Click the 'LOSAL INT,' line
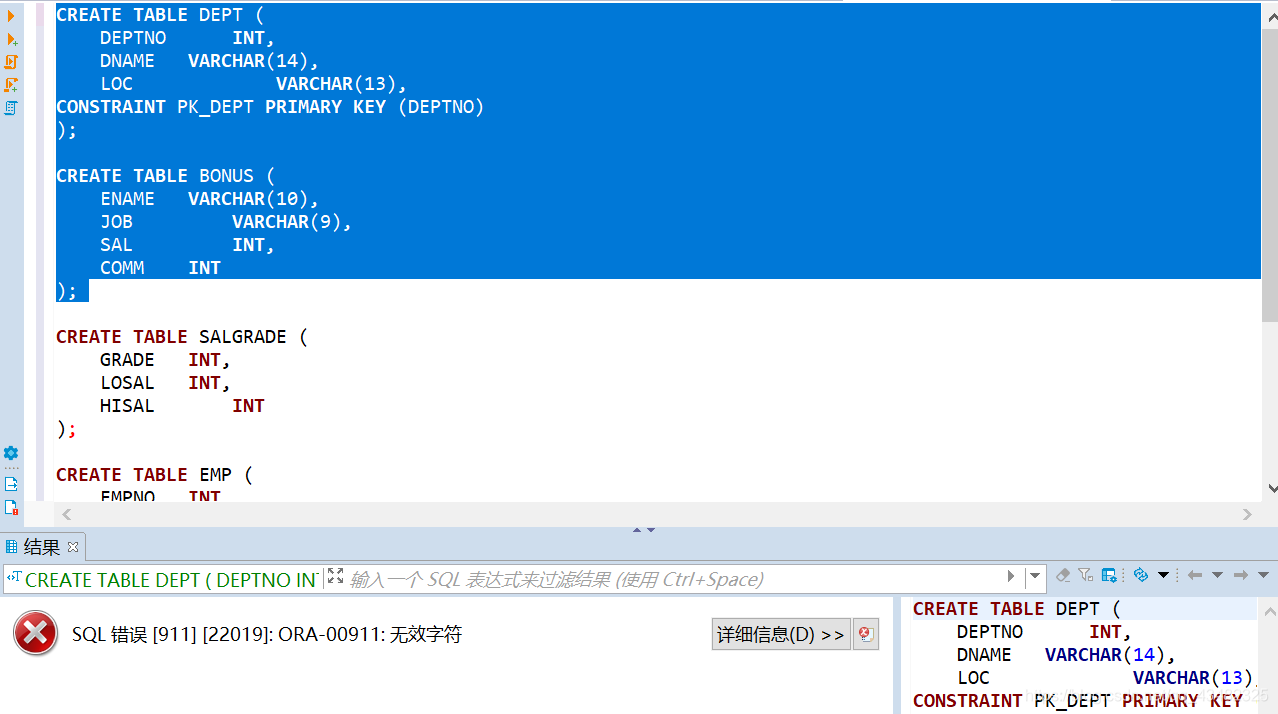Image resolution: width=1278 pixels, height=714 pixels. coord(165,383)
